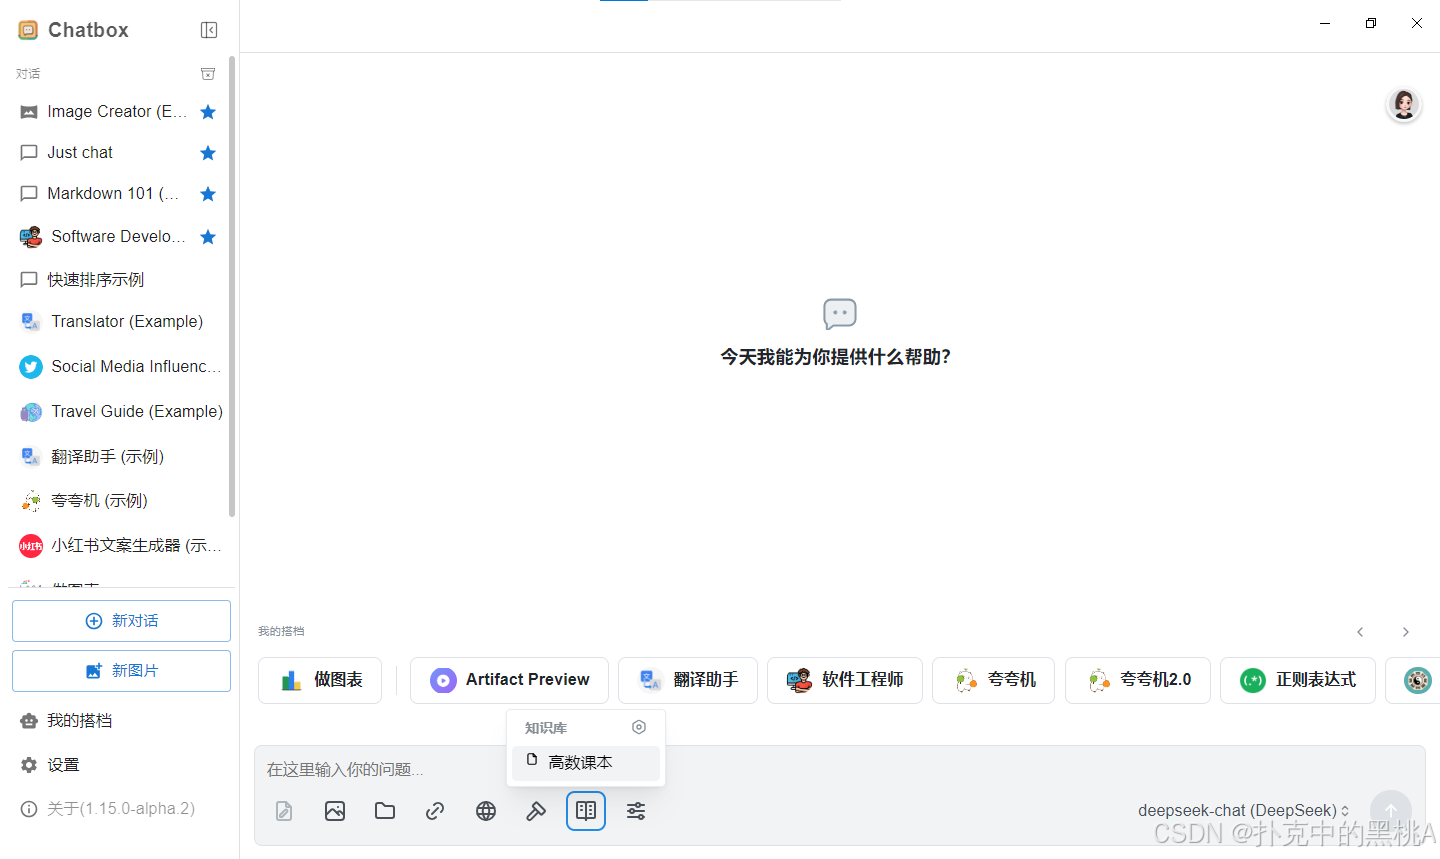
Task: Unstar the Image Creator conversation
Action: click(x=208, y=112)
